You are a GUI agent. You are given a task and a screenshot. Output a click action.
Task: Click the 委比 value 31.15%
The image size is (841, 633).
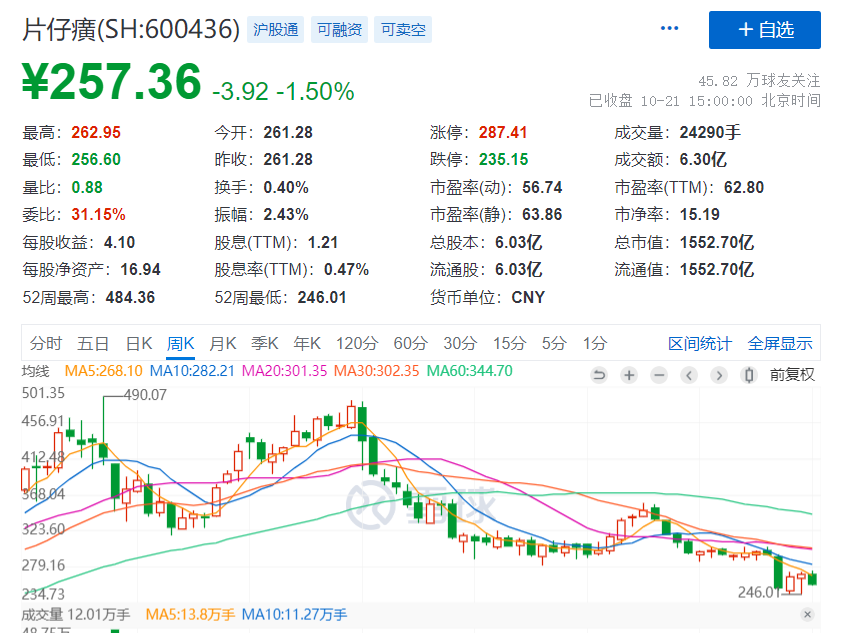click(98, 215)
